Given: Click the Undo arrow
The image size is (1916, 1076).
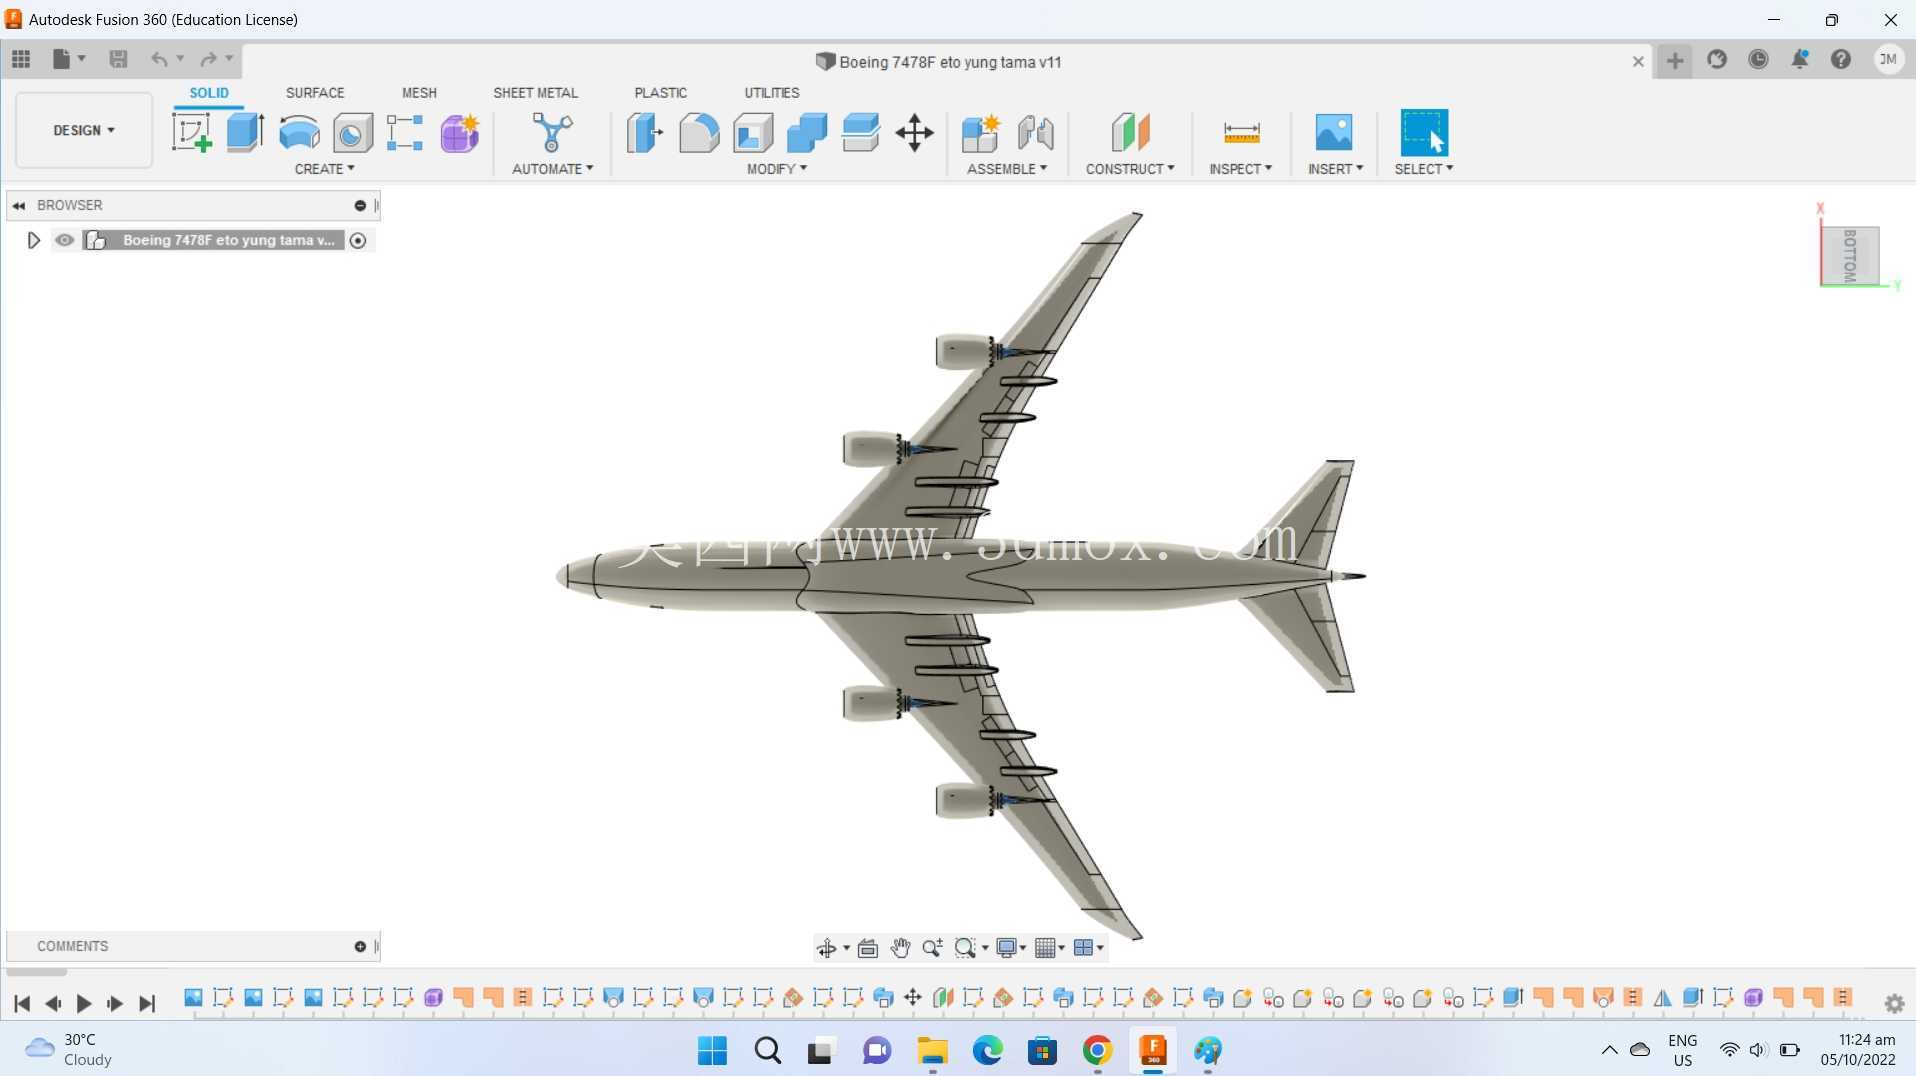Looking at the screenshot, I should point(159,59).
